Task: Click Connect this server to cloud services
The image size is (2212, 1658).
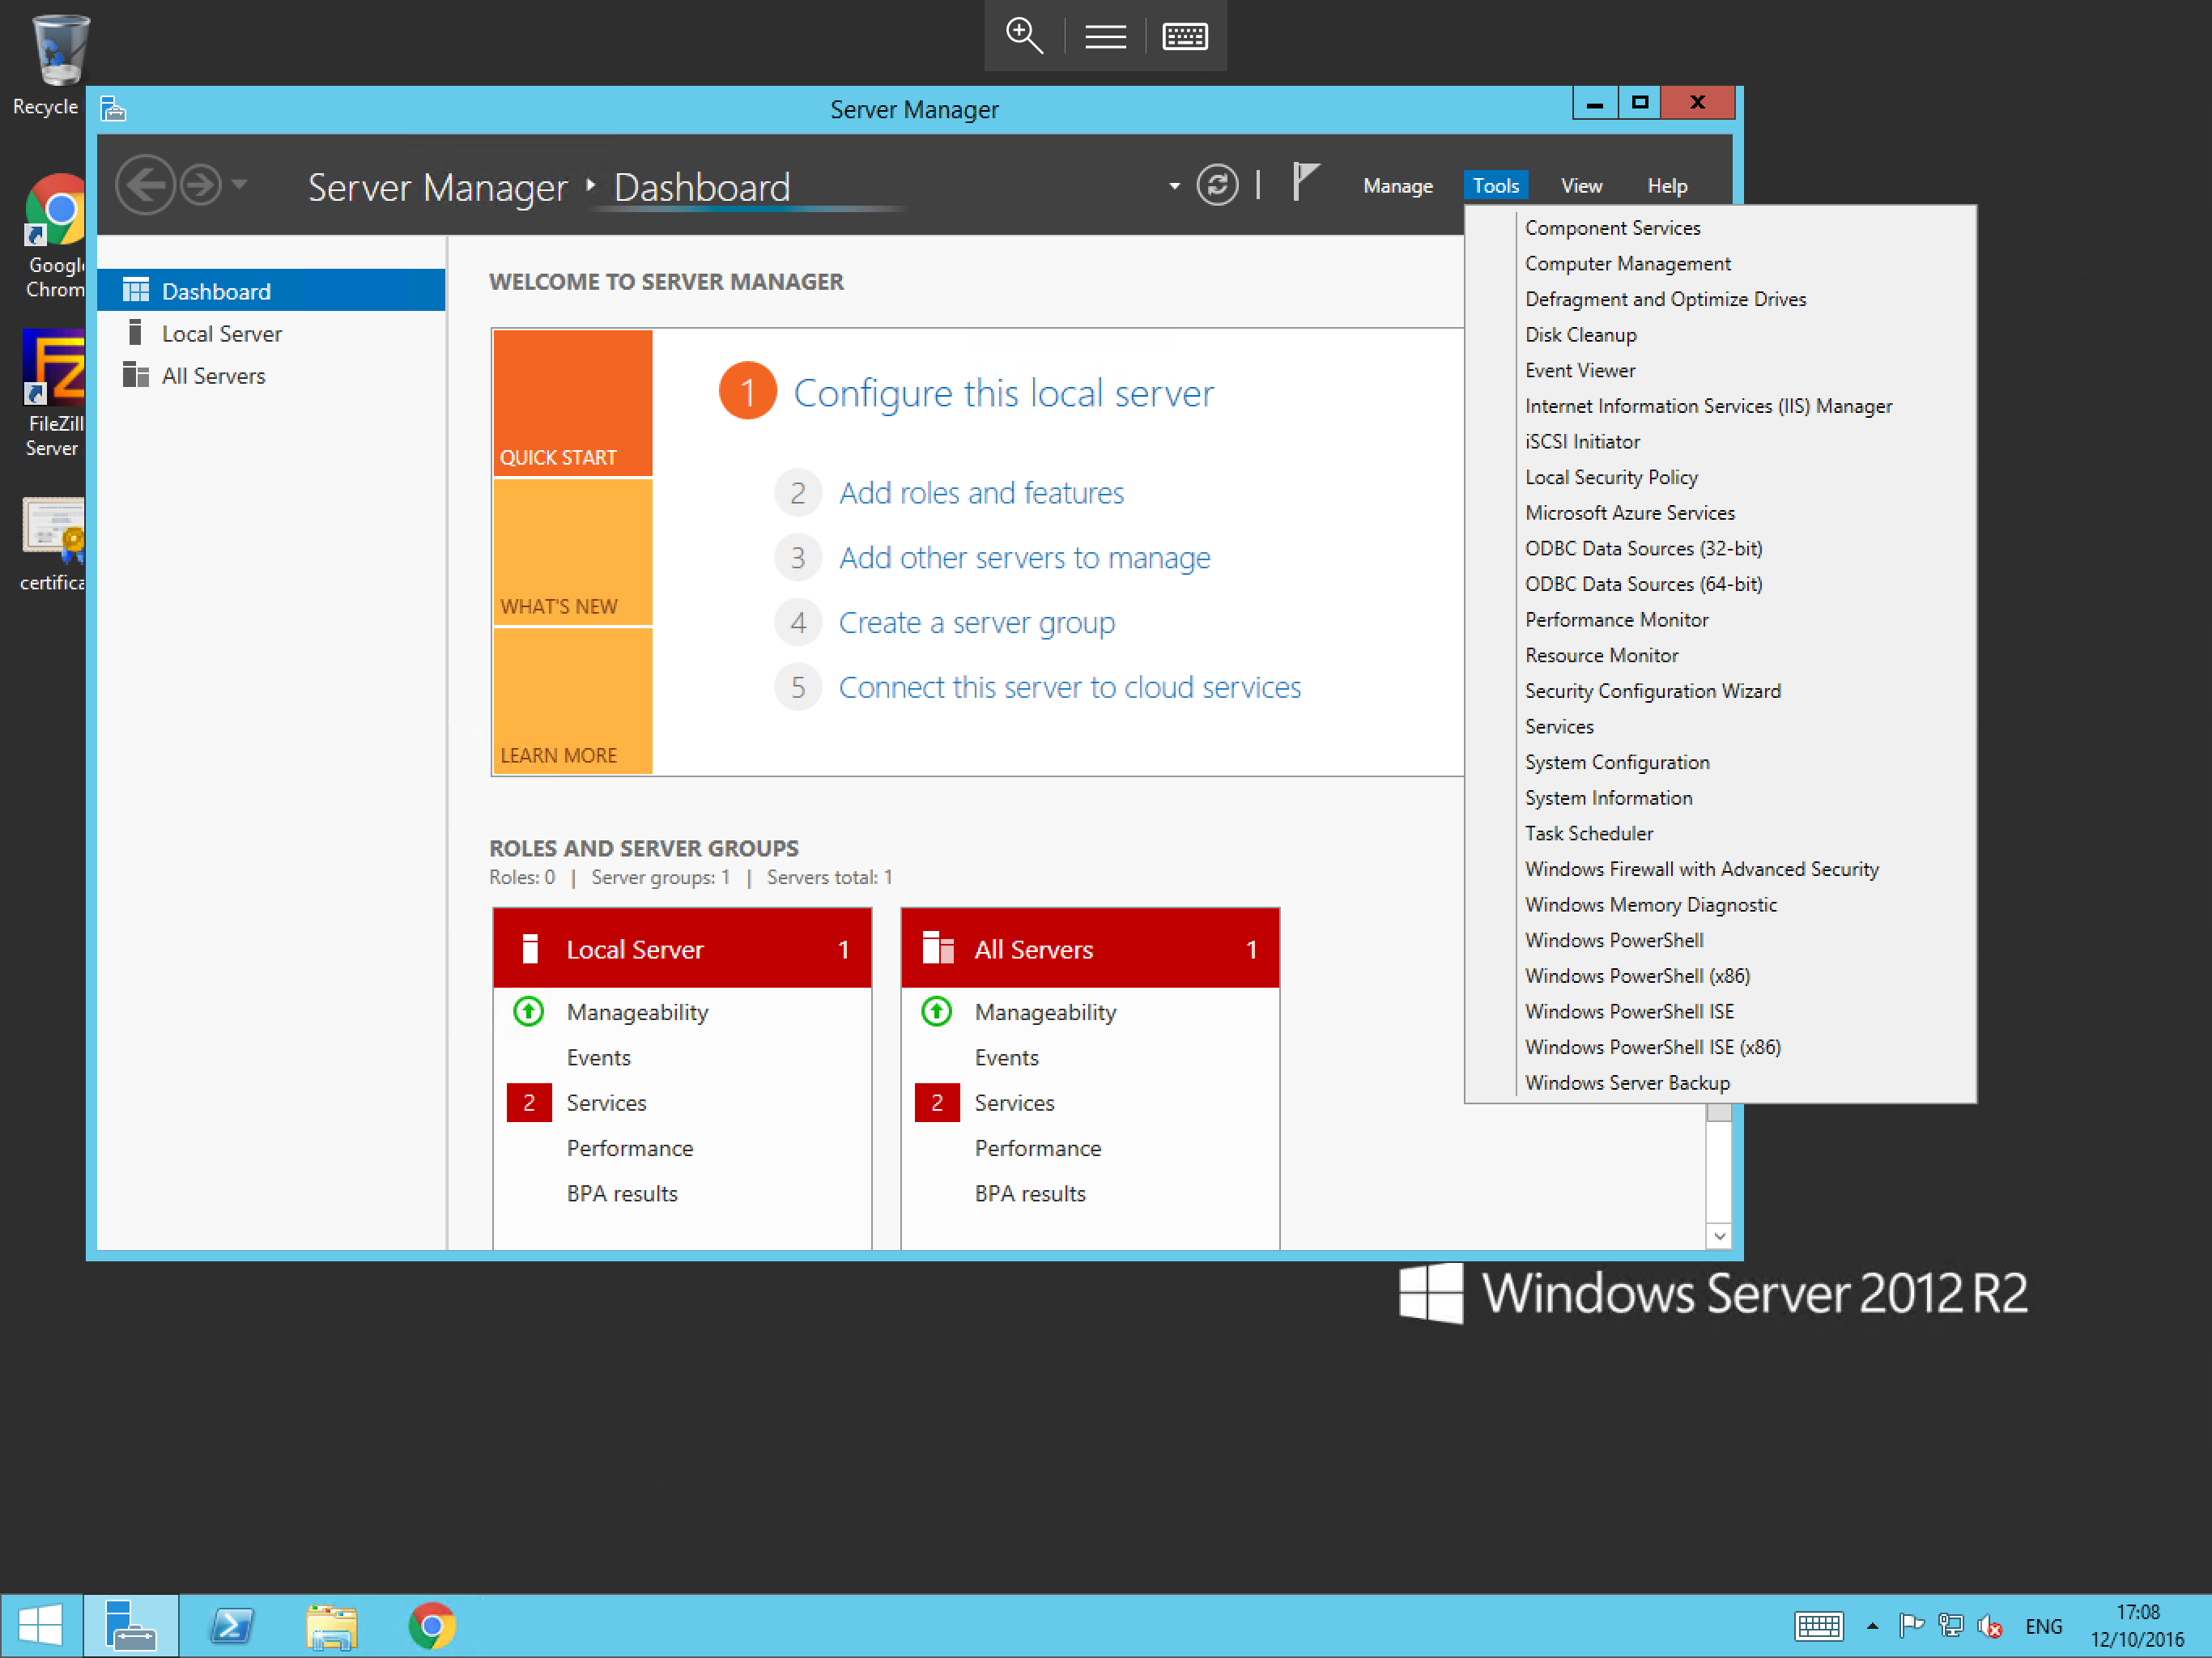Action: 1069,688
